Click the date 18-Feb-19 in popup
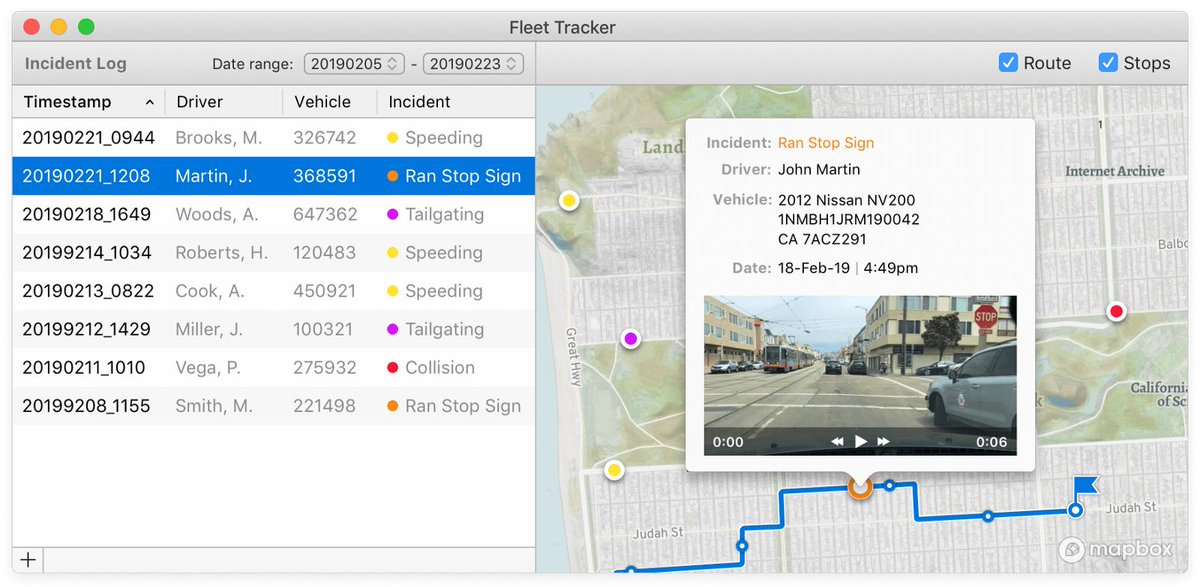Image resolution: width=1200 pixels, height=587 pixels. pyautogui.click(x=814, y=268)
